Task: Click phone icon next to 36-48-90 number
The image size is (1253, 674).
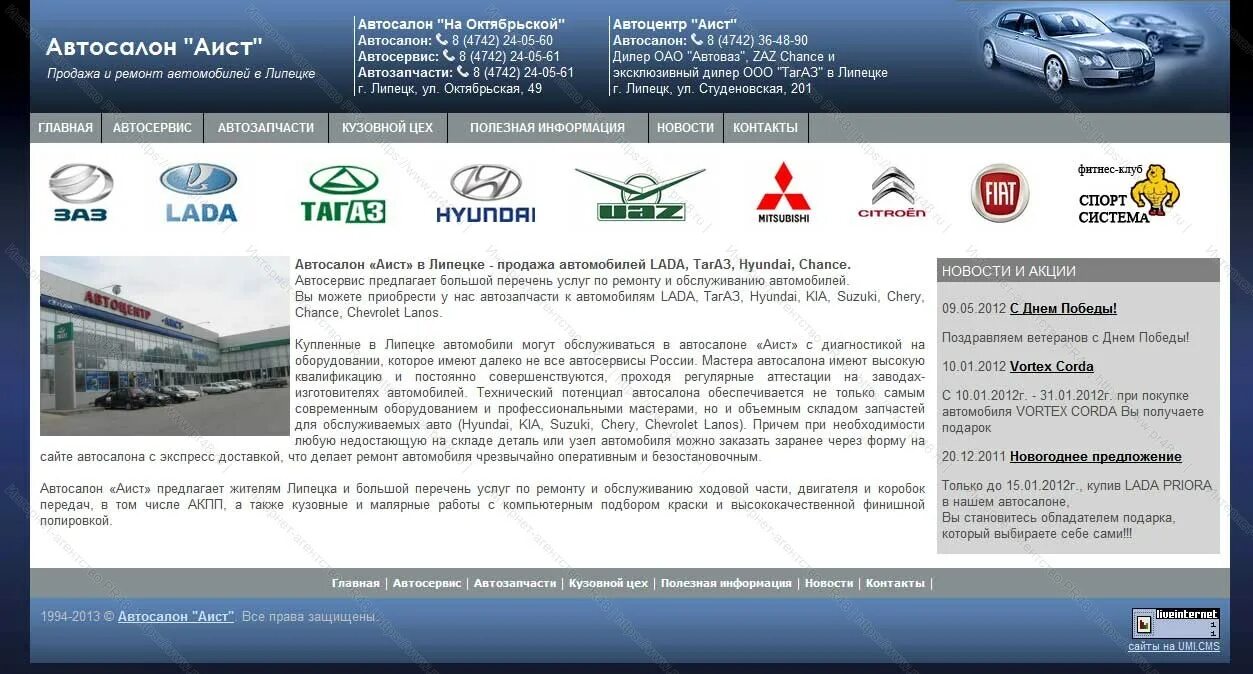Action: 697,40
